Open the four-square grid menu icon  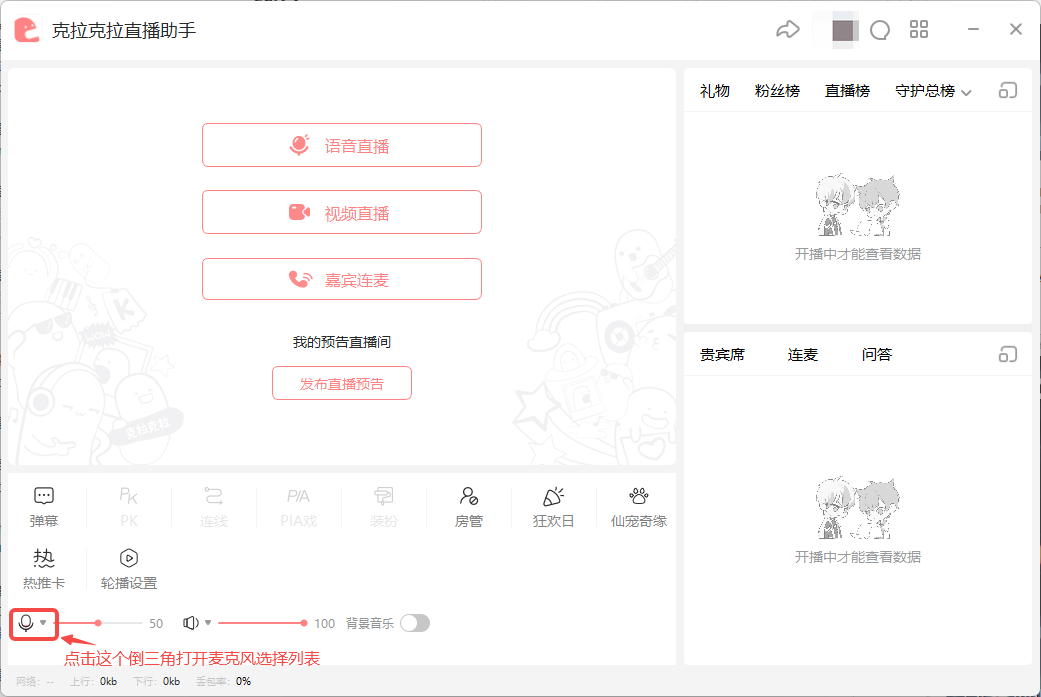(919, 29)
